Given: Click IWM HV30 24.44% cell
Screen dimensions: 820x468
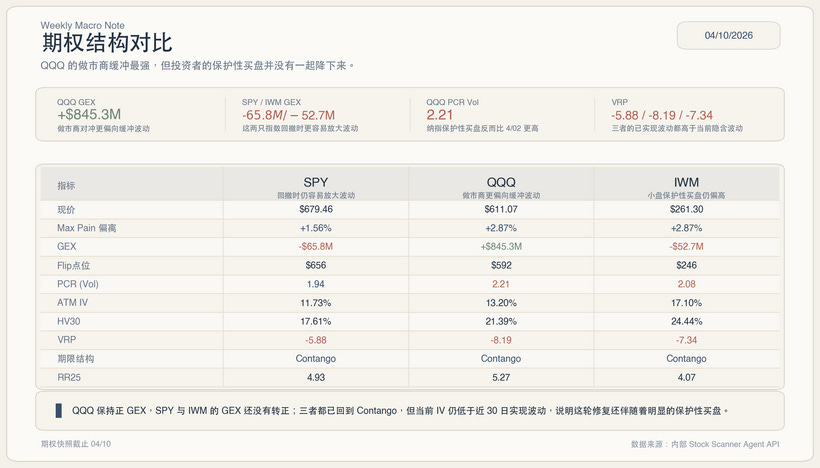Looking at the screenshot, I should click(686, 321).
